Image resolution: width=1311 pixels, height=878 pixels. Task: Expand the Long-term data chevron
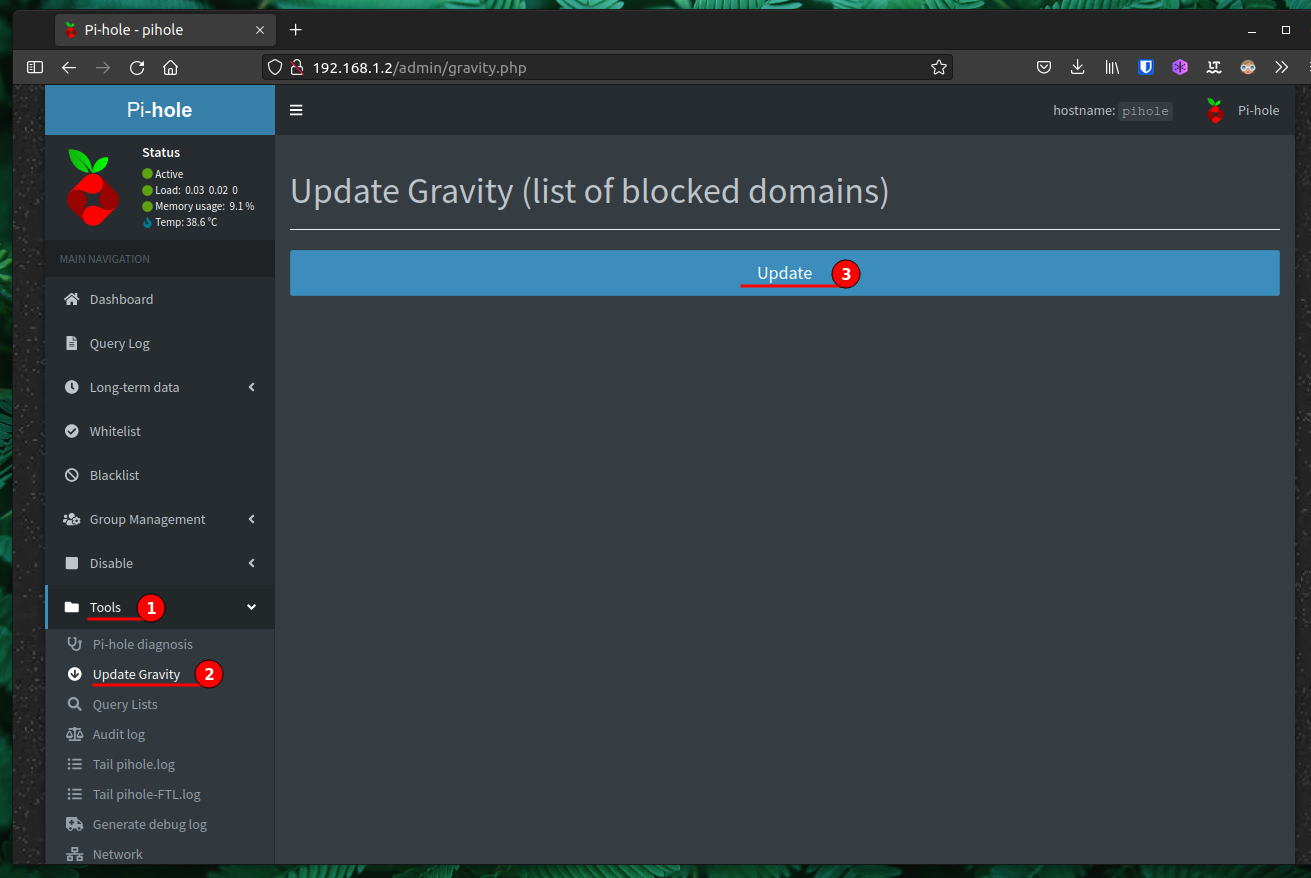point(252,387)
